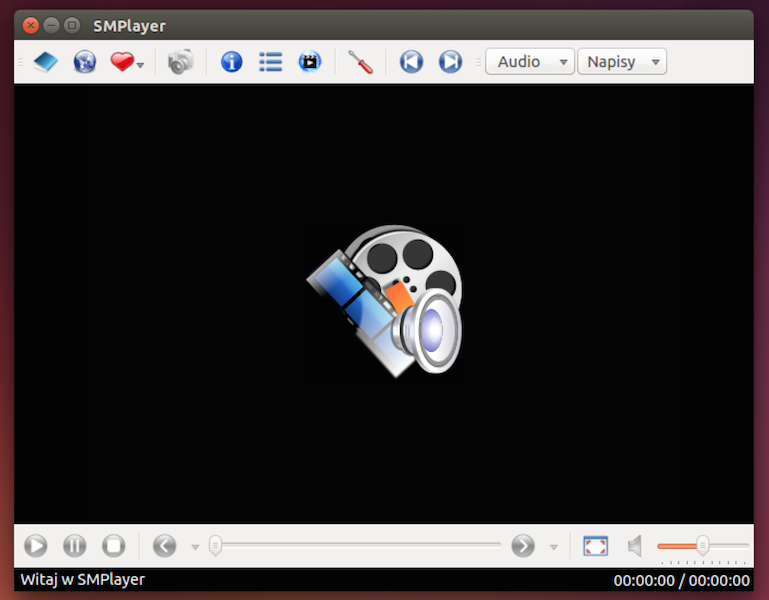769x600 pixels.
Task: Mute audio with the speaker icon
Action: 635,546
